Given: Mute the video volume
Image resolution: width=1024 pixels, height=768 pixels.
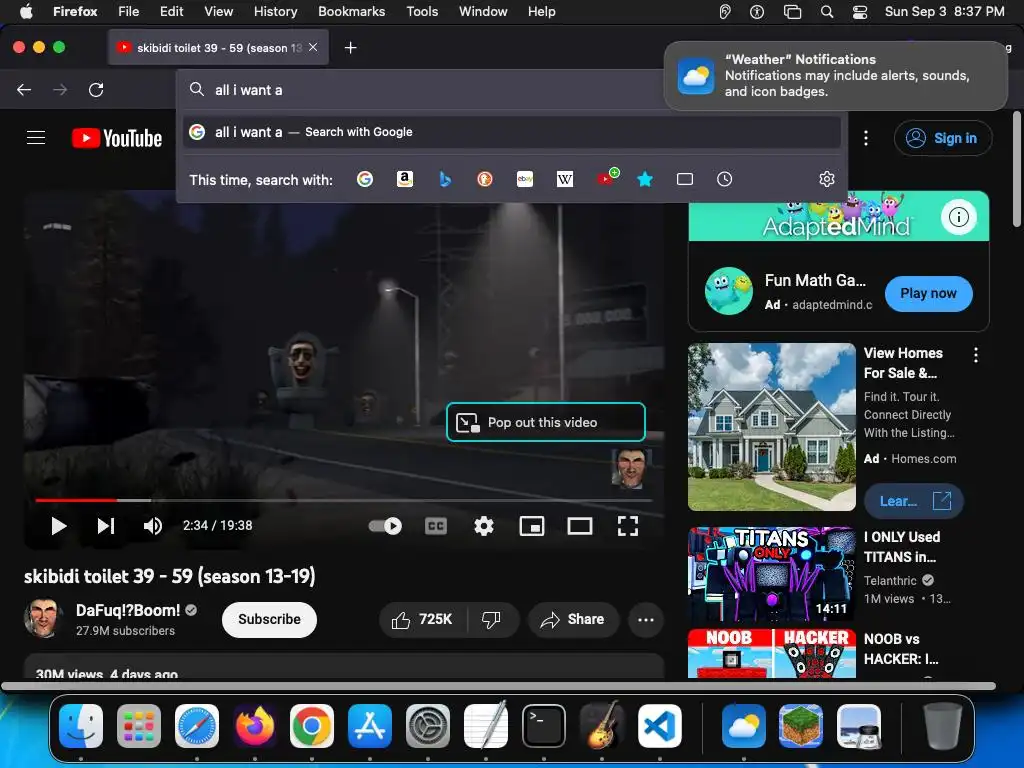Looking at the screenshot, I should (x=153, y=526).
